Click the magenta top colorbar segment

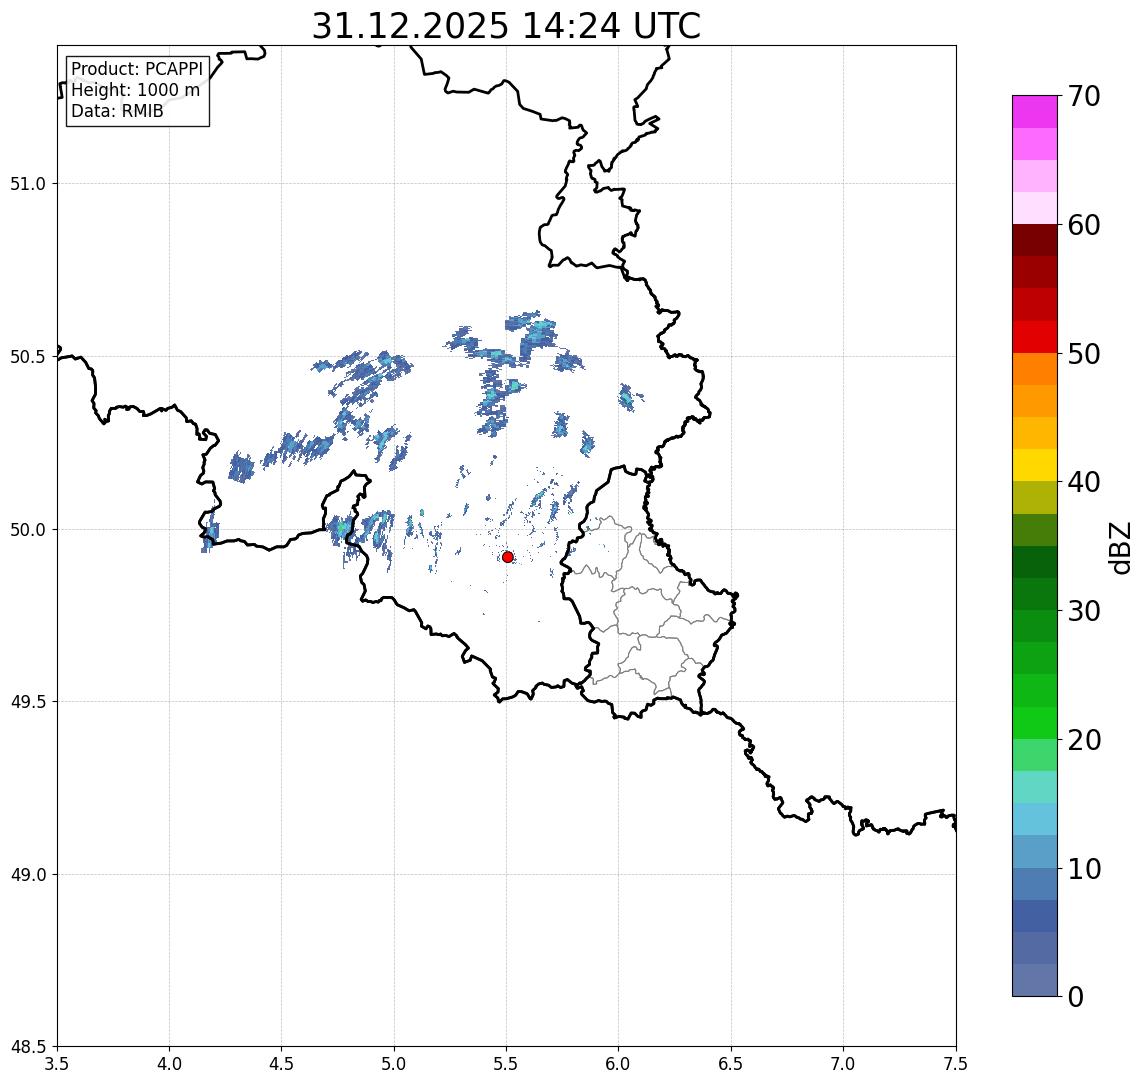click(x=1035, y=112)
